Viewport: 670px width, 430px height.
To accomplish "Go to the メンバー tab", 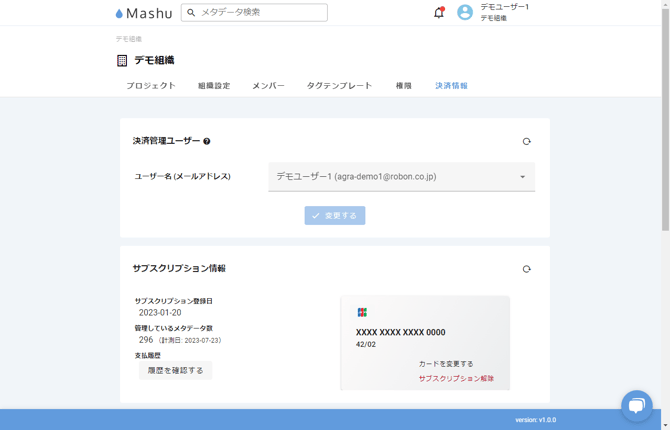I will pyautogui.click(x=268, y=86).
